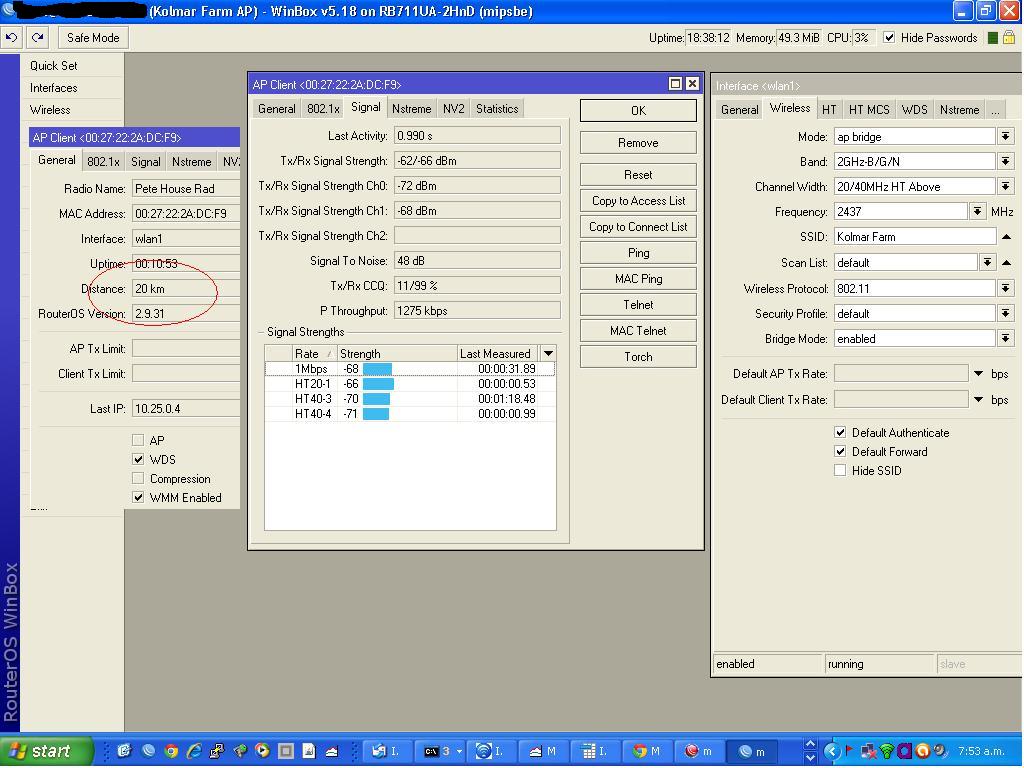The image size is (1024, 768).
Task: Launch Chrome from quick launch bar
Action: 171,751
